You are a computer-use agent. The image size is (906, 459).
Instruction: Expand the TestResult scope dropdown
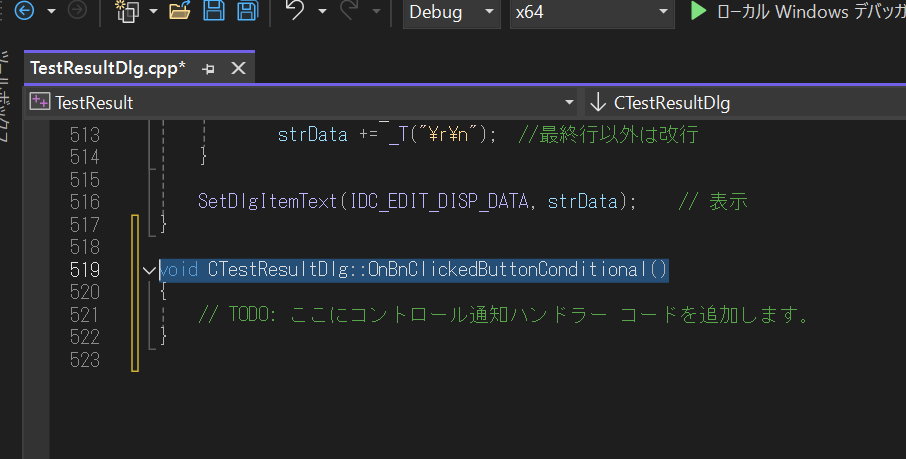tap(569, 103)
